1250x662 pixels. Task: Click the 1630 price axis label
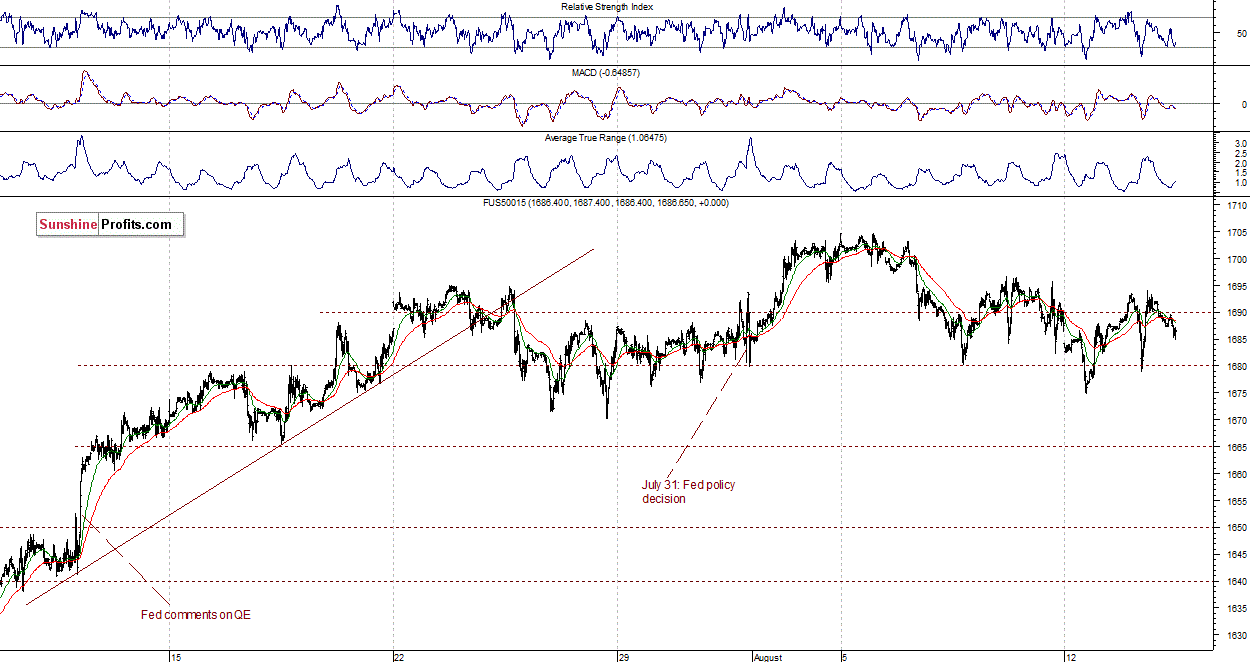[x=1236, y=635]
